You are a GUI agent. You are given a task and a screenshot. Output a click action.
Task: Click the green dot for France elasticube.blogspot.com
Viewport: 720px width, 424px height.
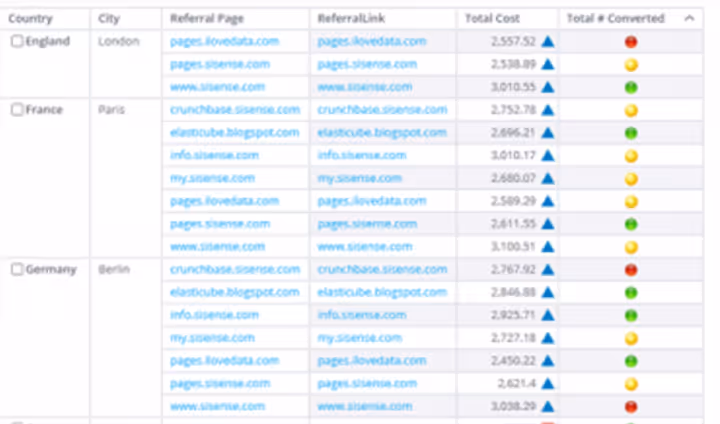point(631,133)
